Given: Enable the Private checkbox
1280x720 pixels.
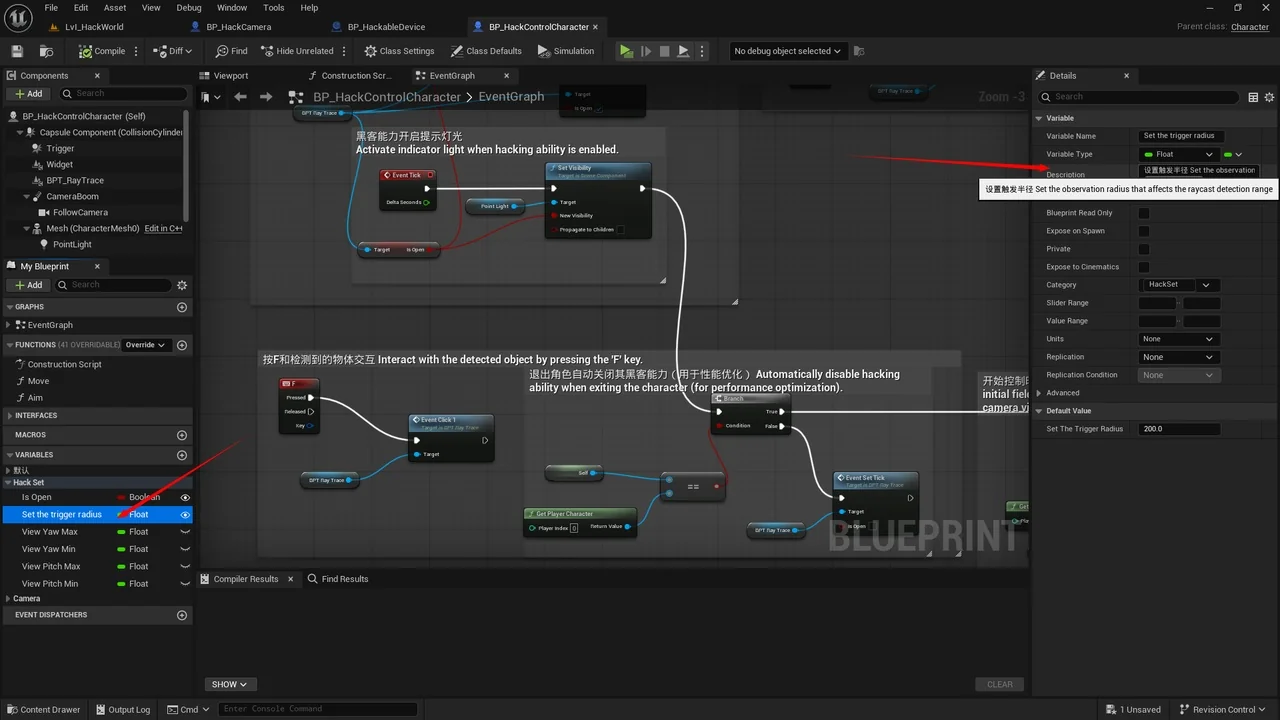Looking at the screenshot, I should [x=1144, y=249].
